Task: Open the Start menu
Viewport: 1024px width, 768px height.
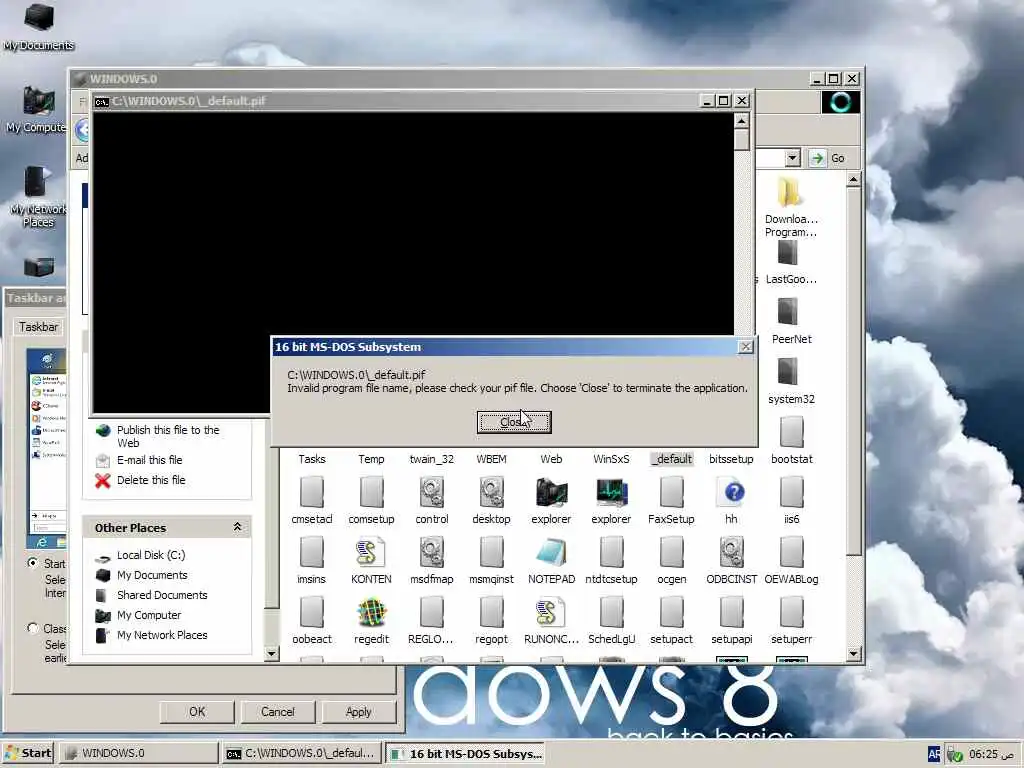Action: 27,753
